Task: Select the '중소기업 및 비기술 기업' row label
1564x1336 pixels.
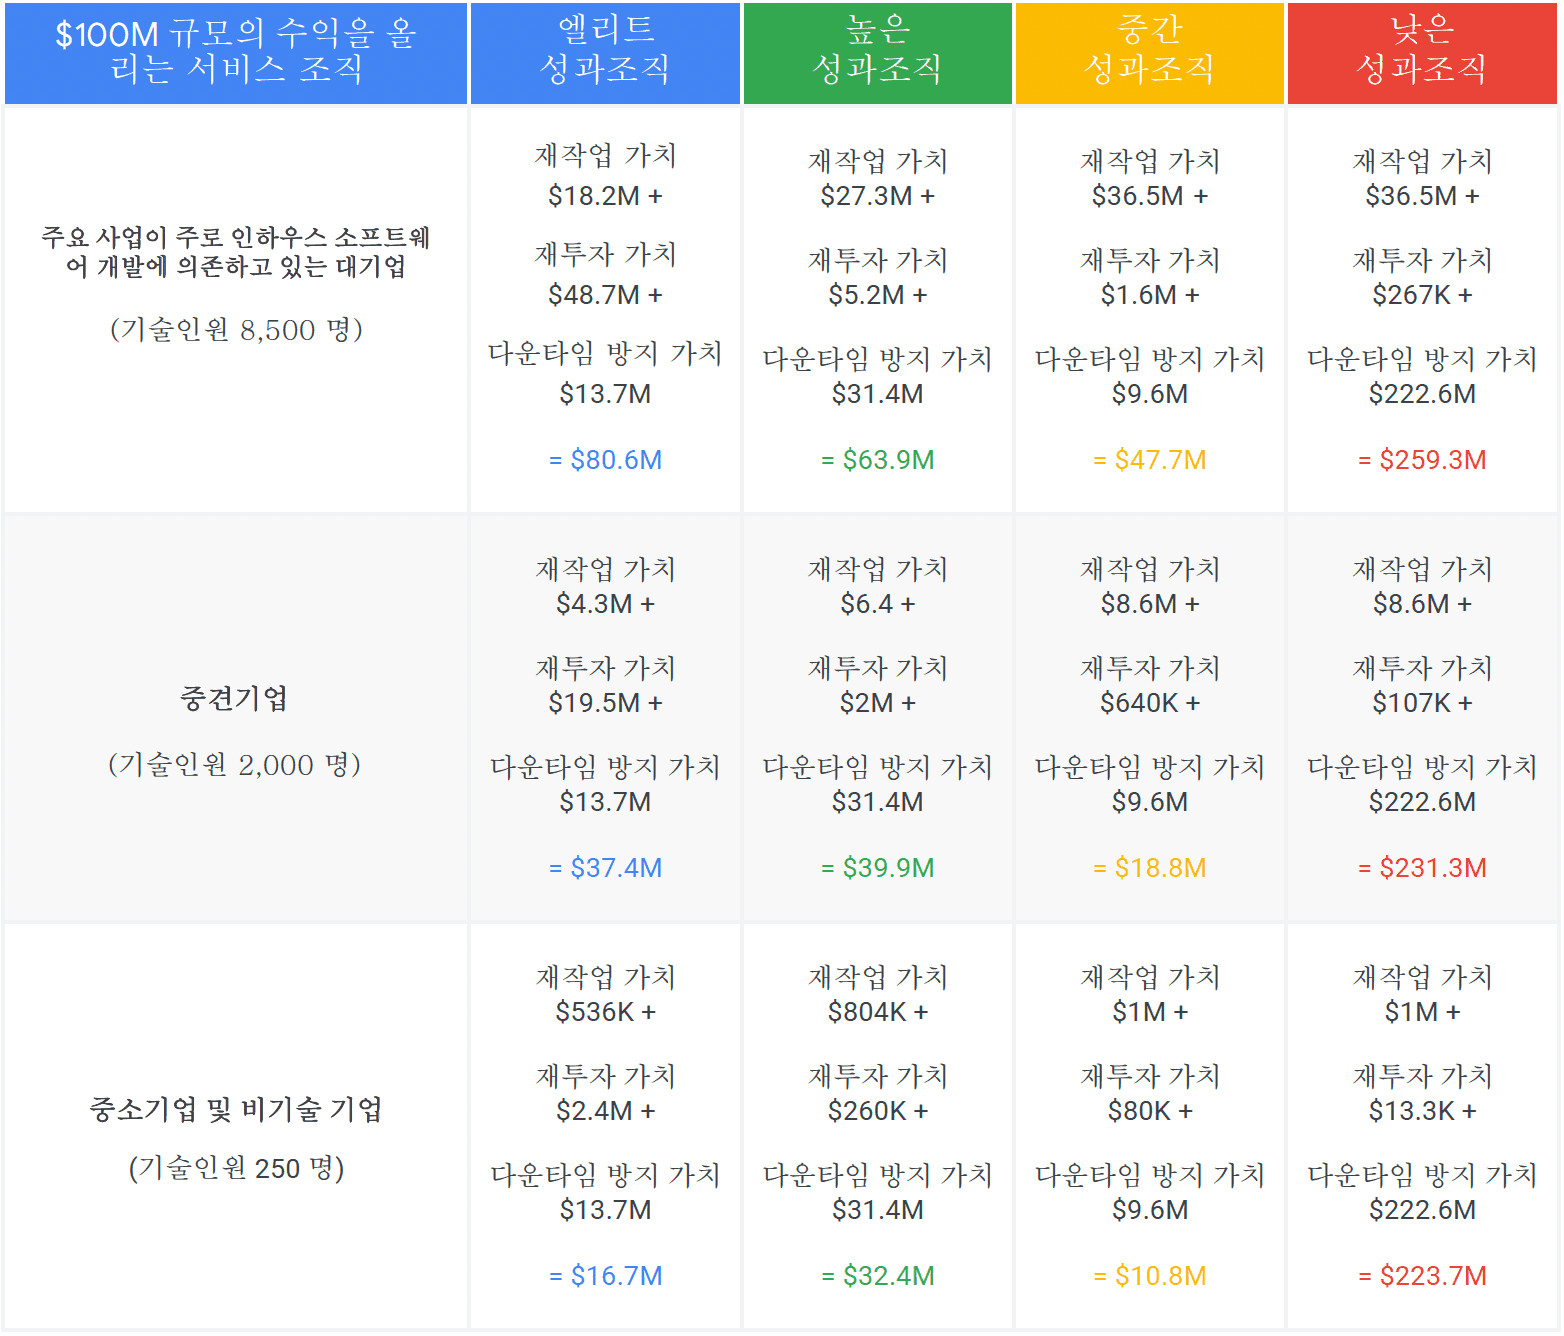Action: coord(236,1109)
